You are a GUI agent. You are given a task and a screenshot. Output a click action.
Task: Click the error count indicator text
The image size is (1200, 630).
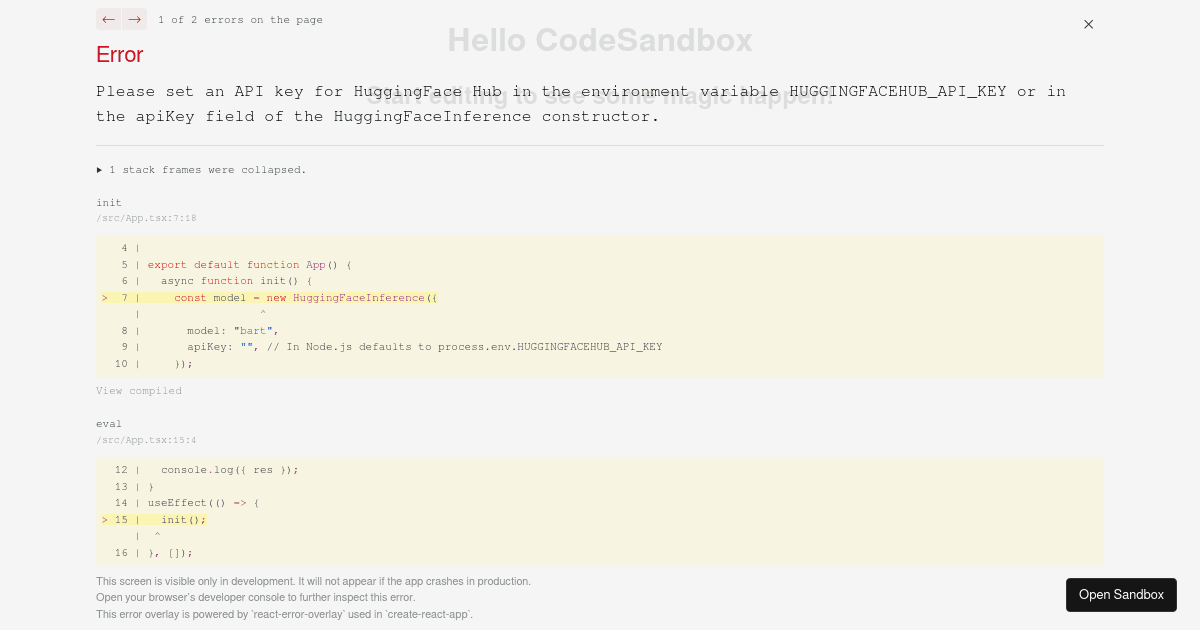[x=240, y=19]
